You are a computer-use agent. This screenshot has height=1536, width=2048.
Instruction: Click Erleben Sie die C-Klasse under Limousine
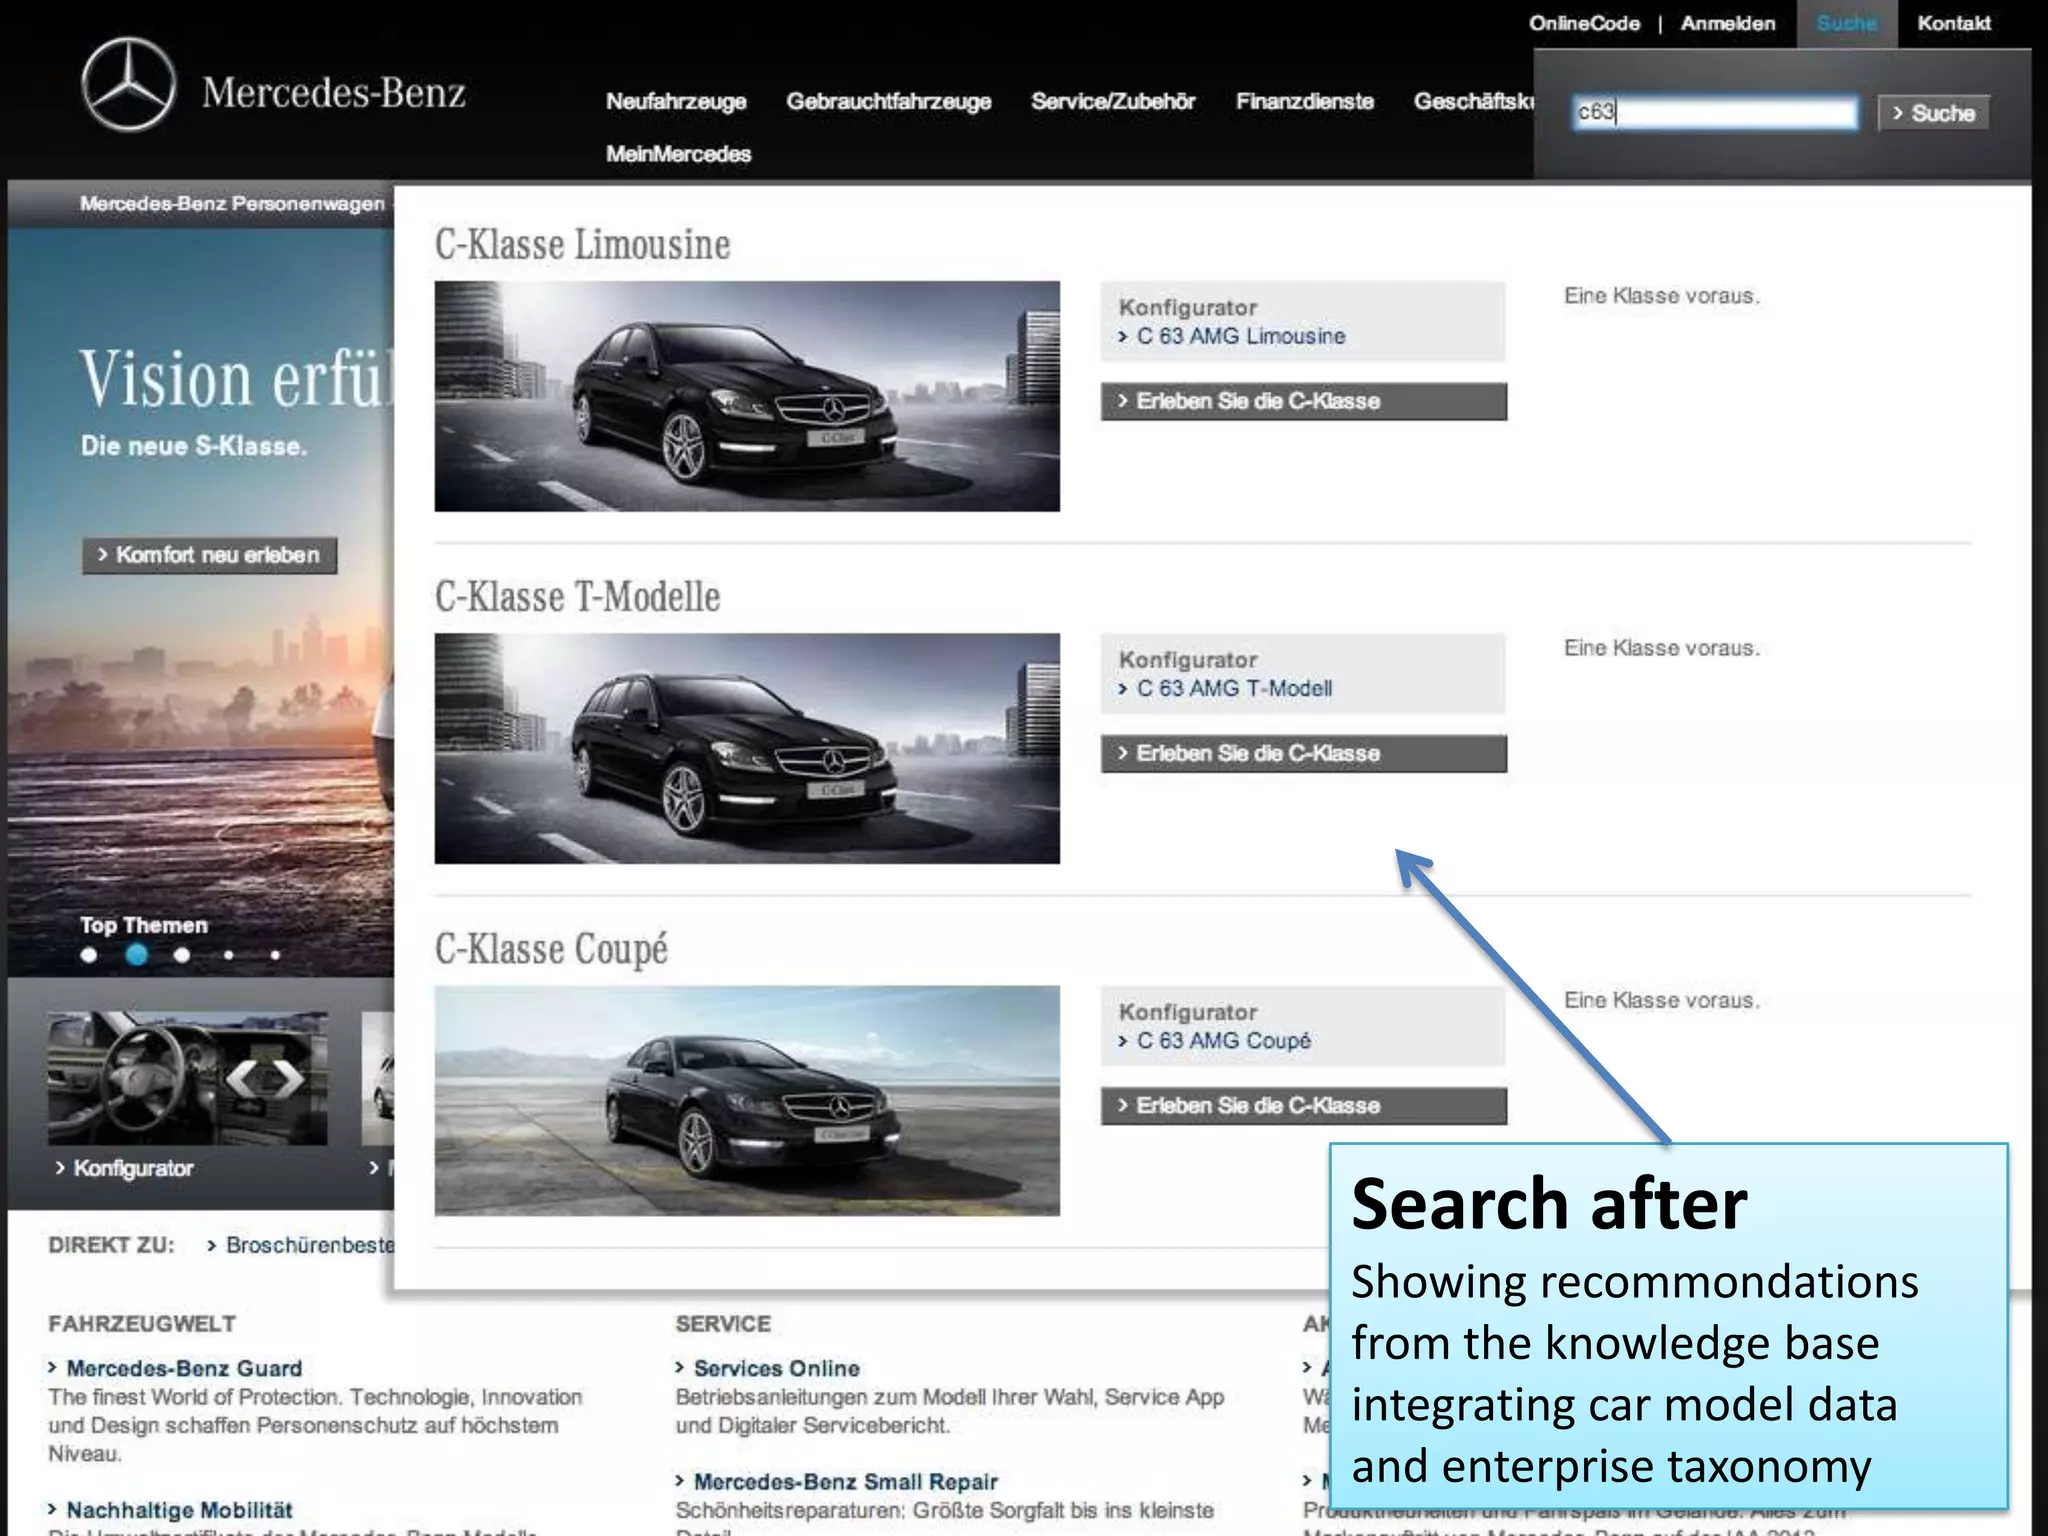click(1303, 401)
